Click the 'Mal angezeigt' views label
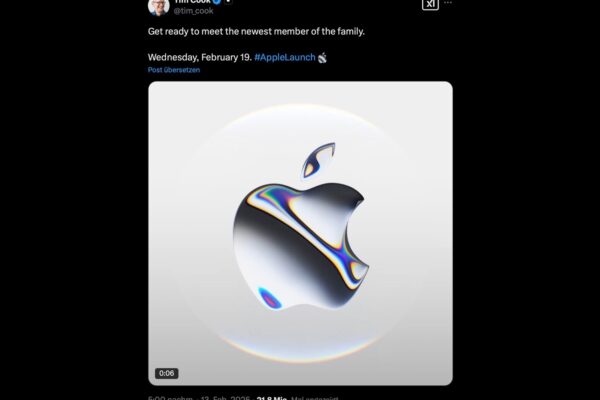The height and width of the screenshot is (400, 600). [x=315, y=398]
